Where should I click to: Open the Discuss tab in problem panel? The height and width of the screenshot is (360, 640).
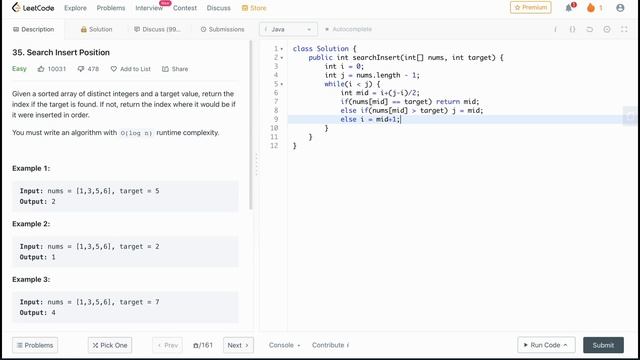pos(157,29)
